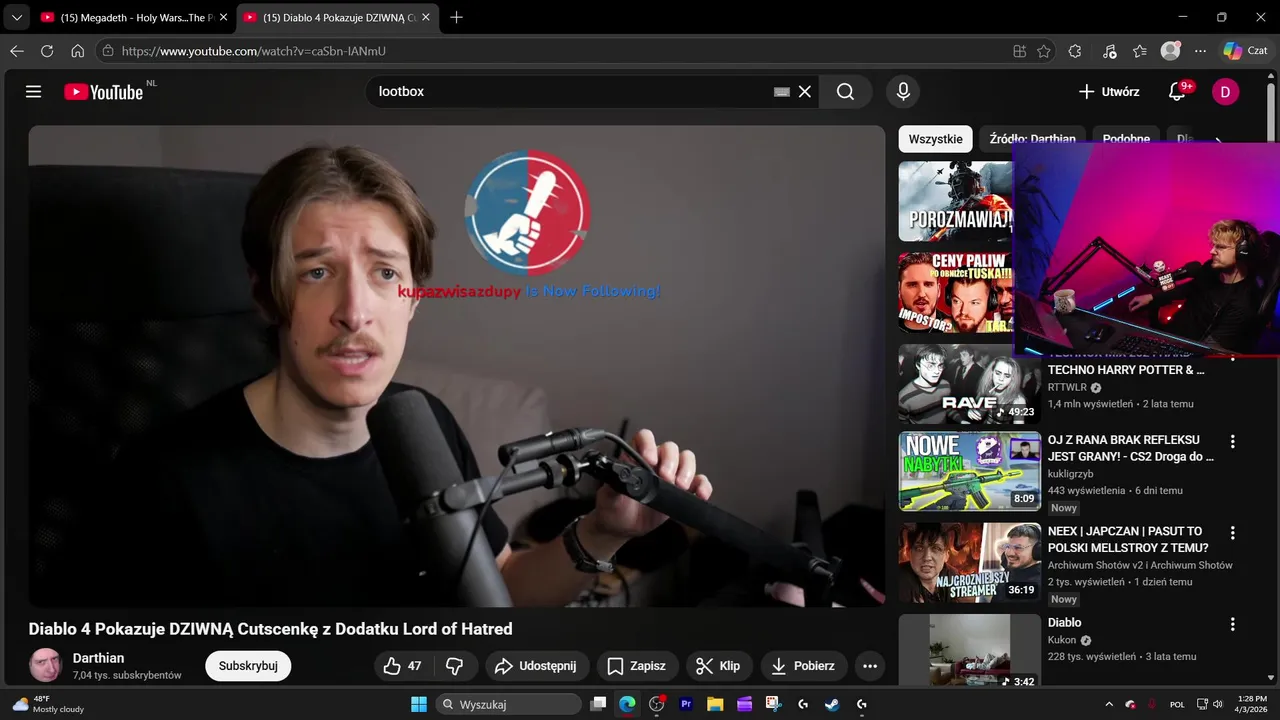Open the media control music note icon
This screenshot has height=720, width=1280.
click(x=1109, y=51)
